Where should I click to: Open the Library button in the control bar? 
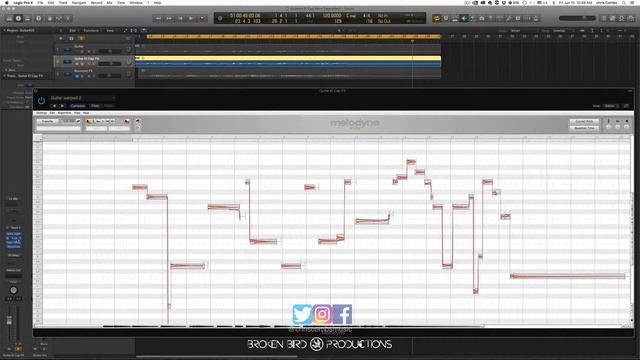[x=9, y=18]
